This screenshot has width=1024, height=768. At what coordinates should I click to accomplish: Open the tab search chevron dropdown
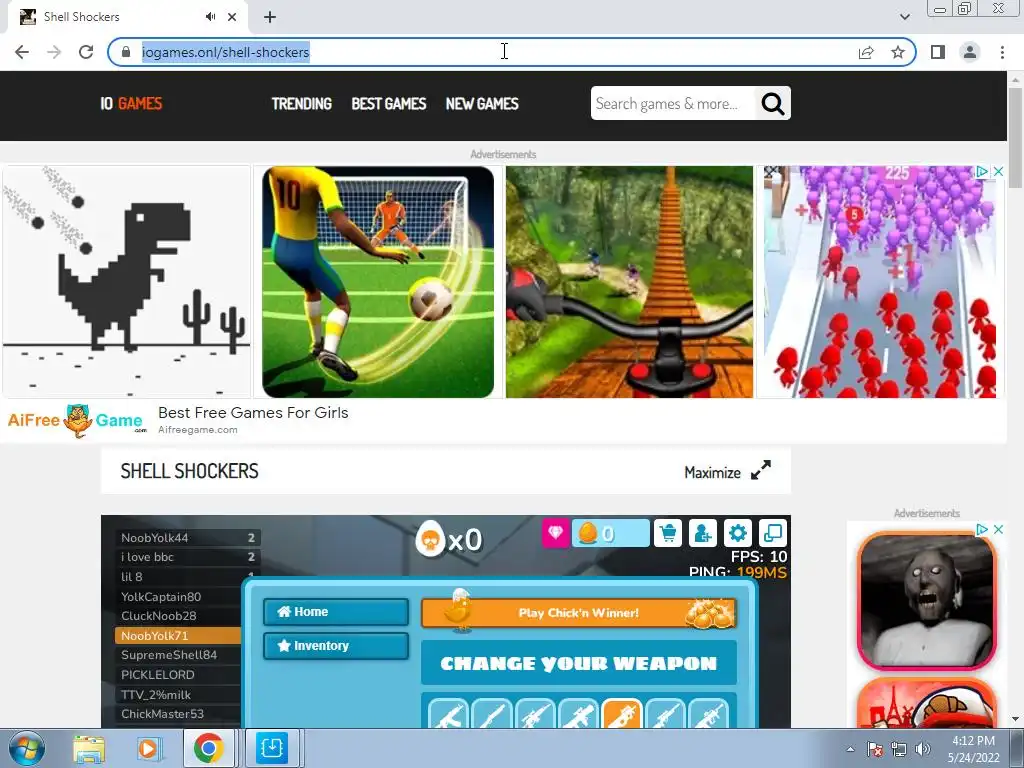[x=904, y=17]
